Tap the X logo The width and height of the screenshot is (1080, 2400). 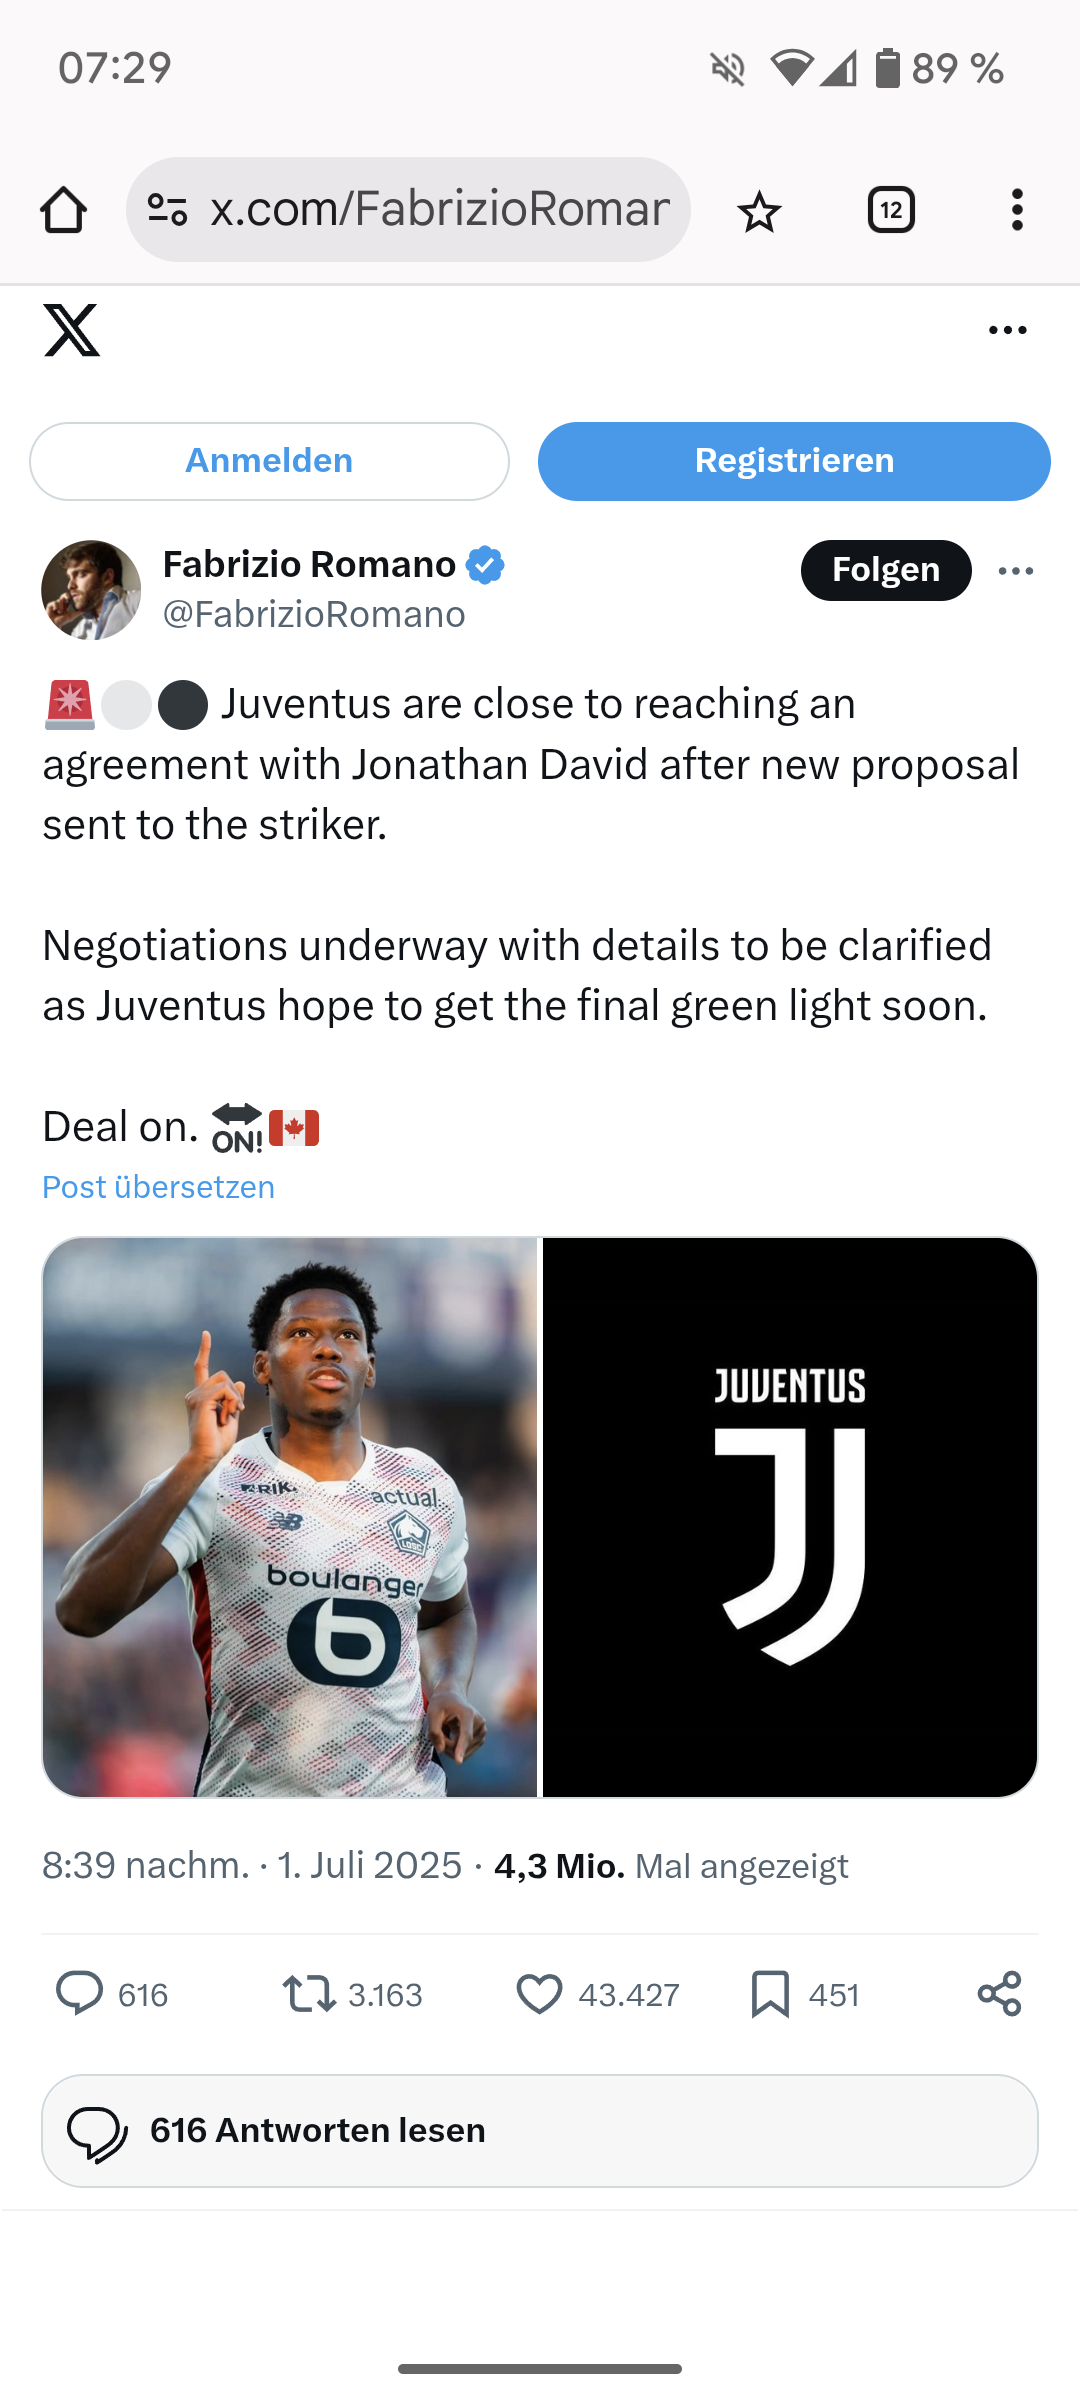coord(72,330)
